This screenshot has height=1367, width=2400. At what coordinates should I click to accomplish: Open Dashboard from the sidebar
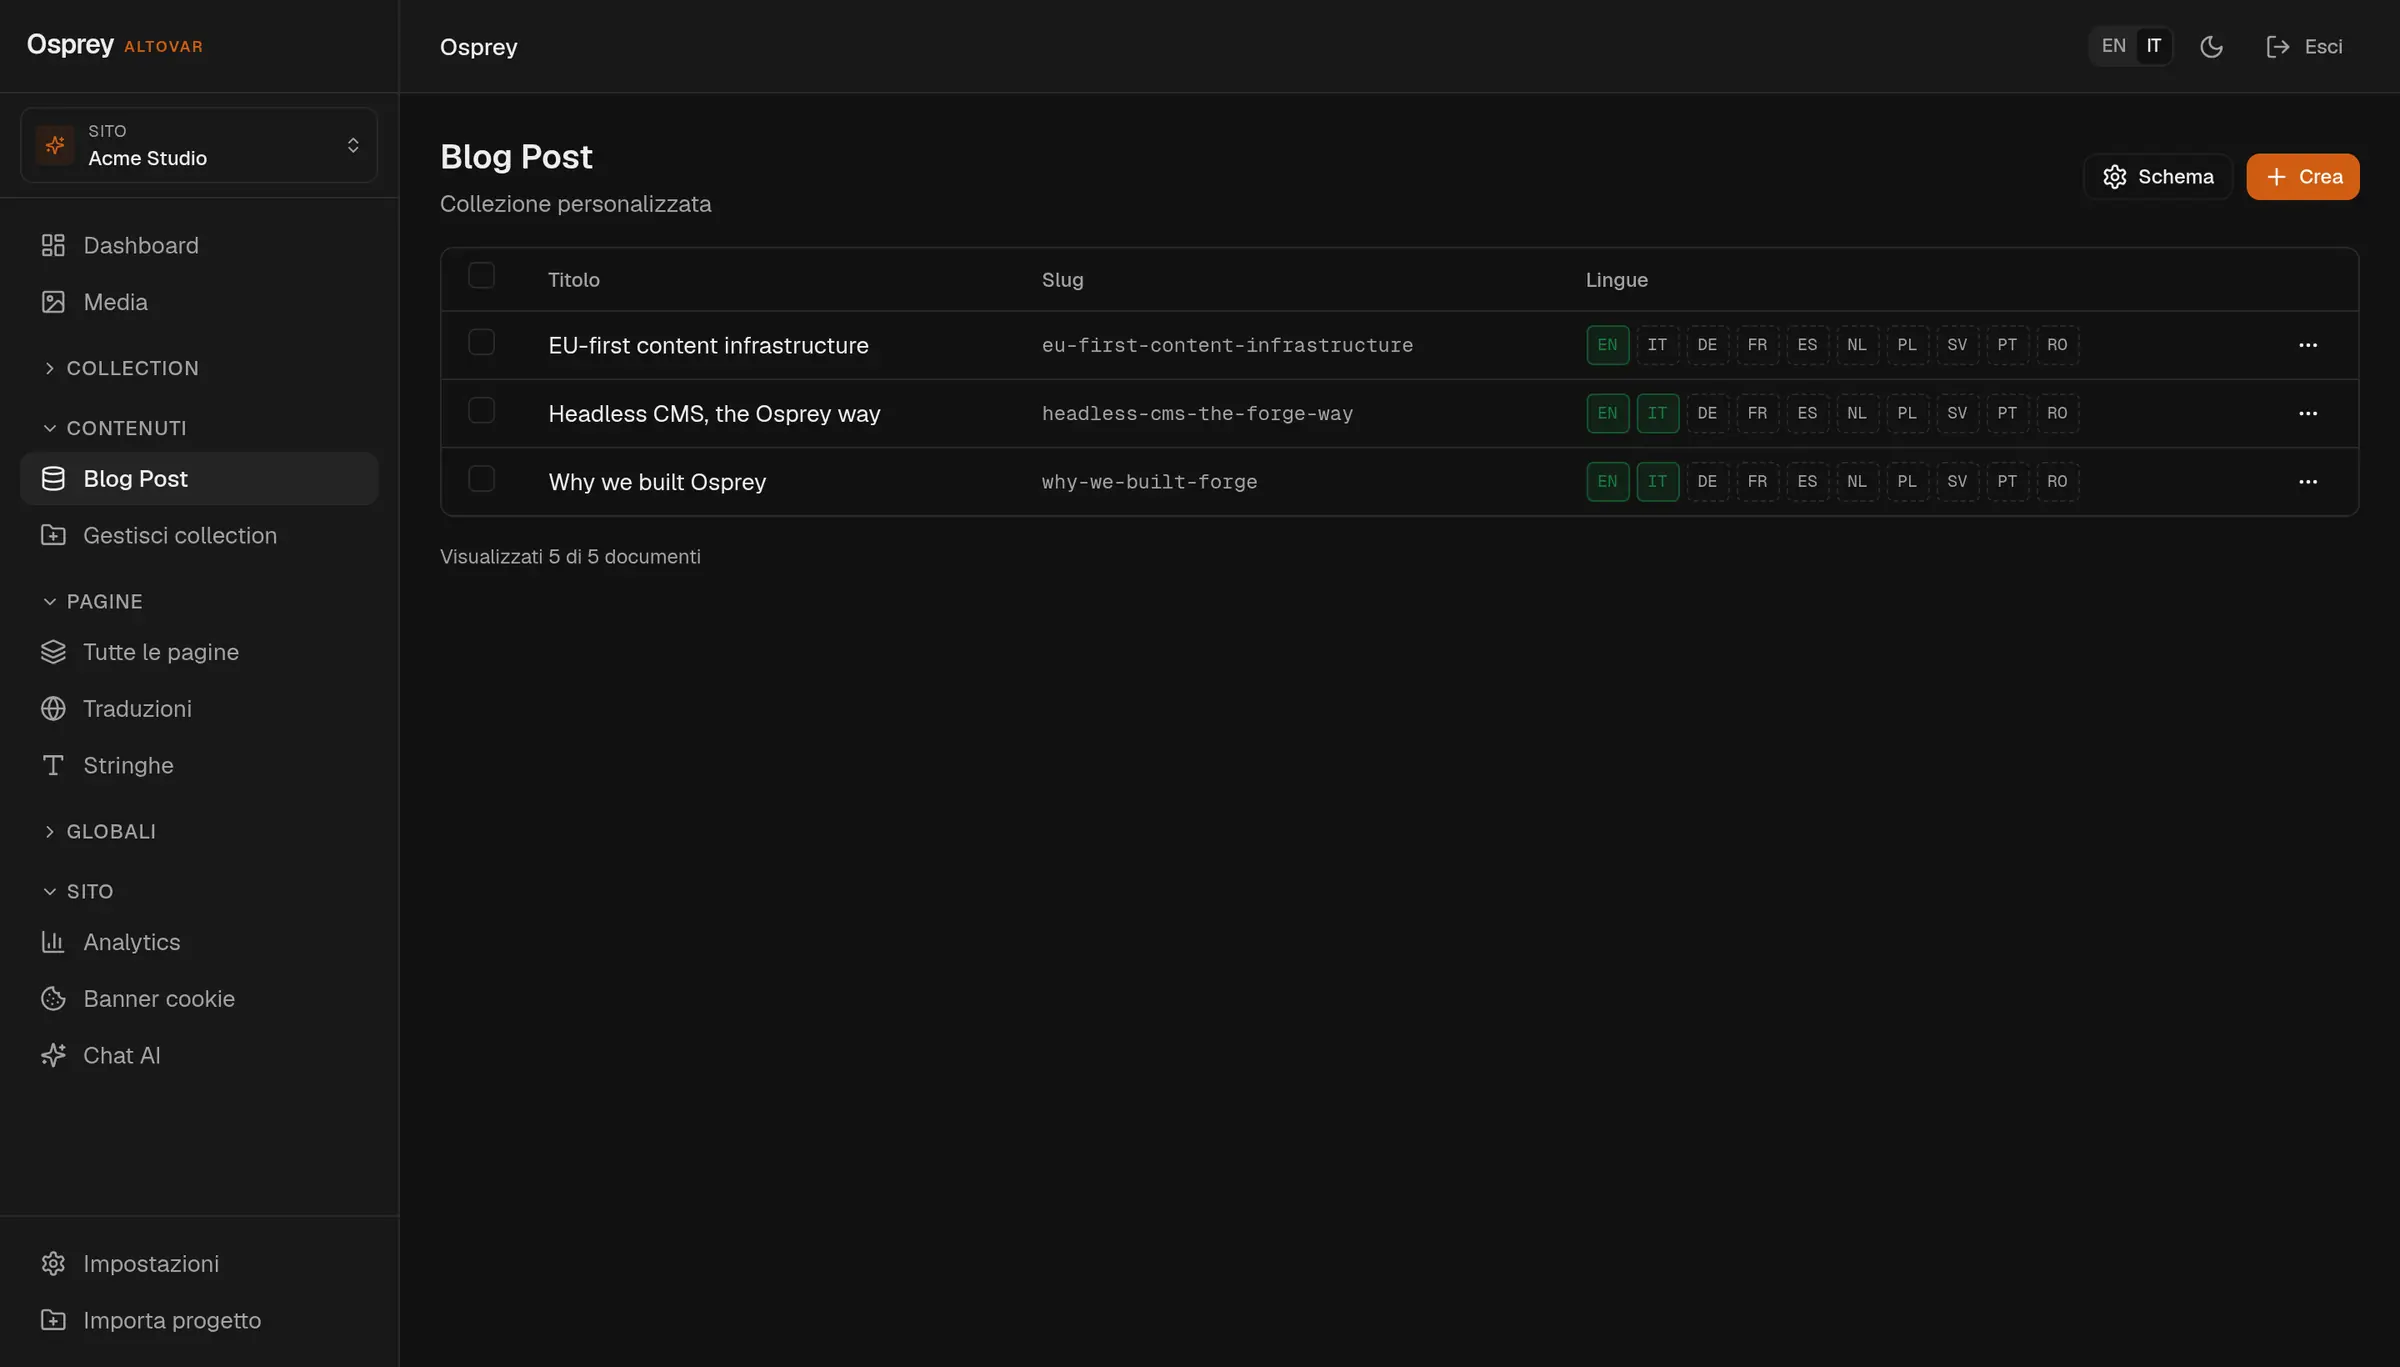(199, 245)
